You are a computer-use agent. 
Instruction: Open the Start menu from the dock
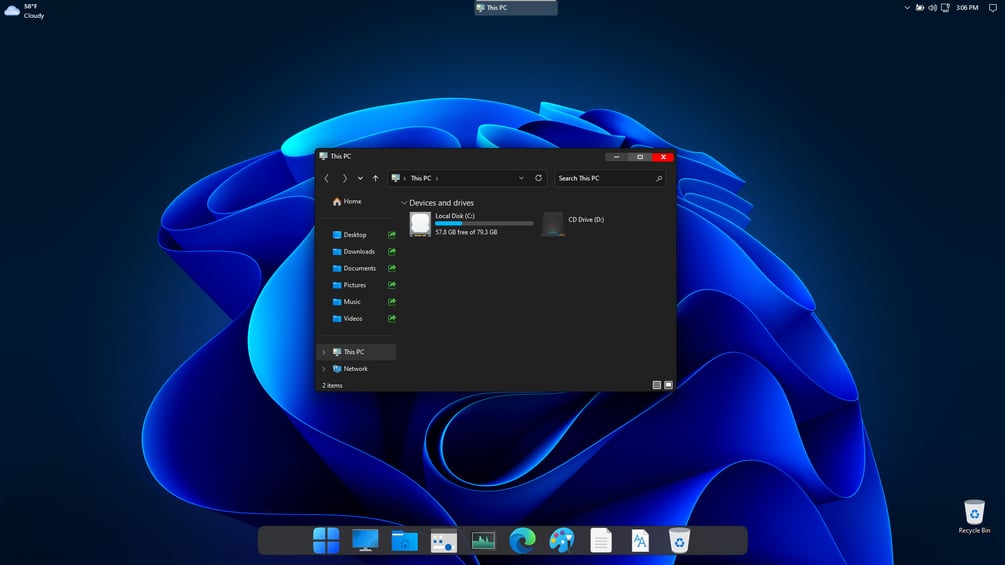point(326,541)
